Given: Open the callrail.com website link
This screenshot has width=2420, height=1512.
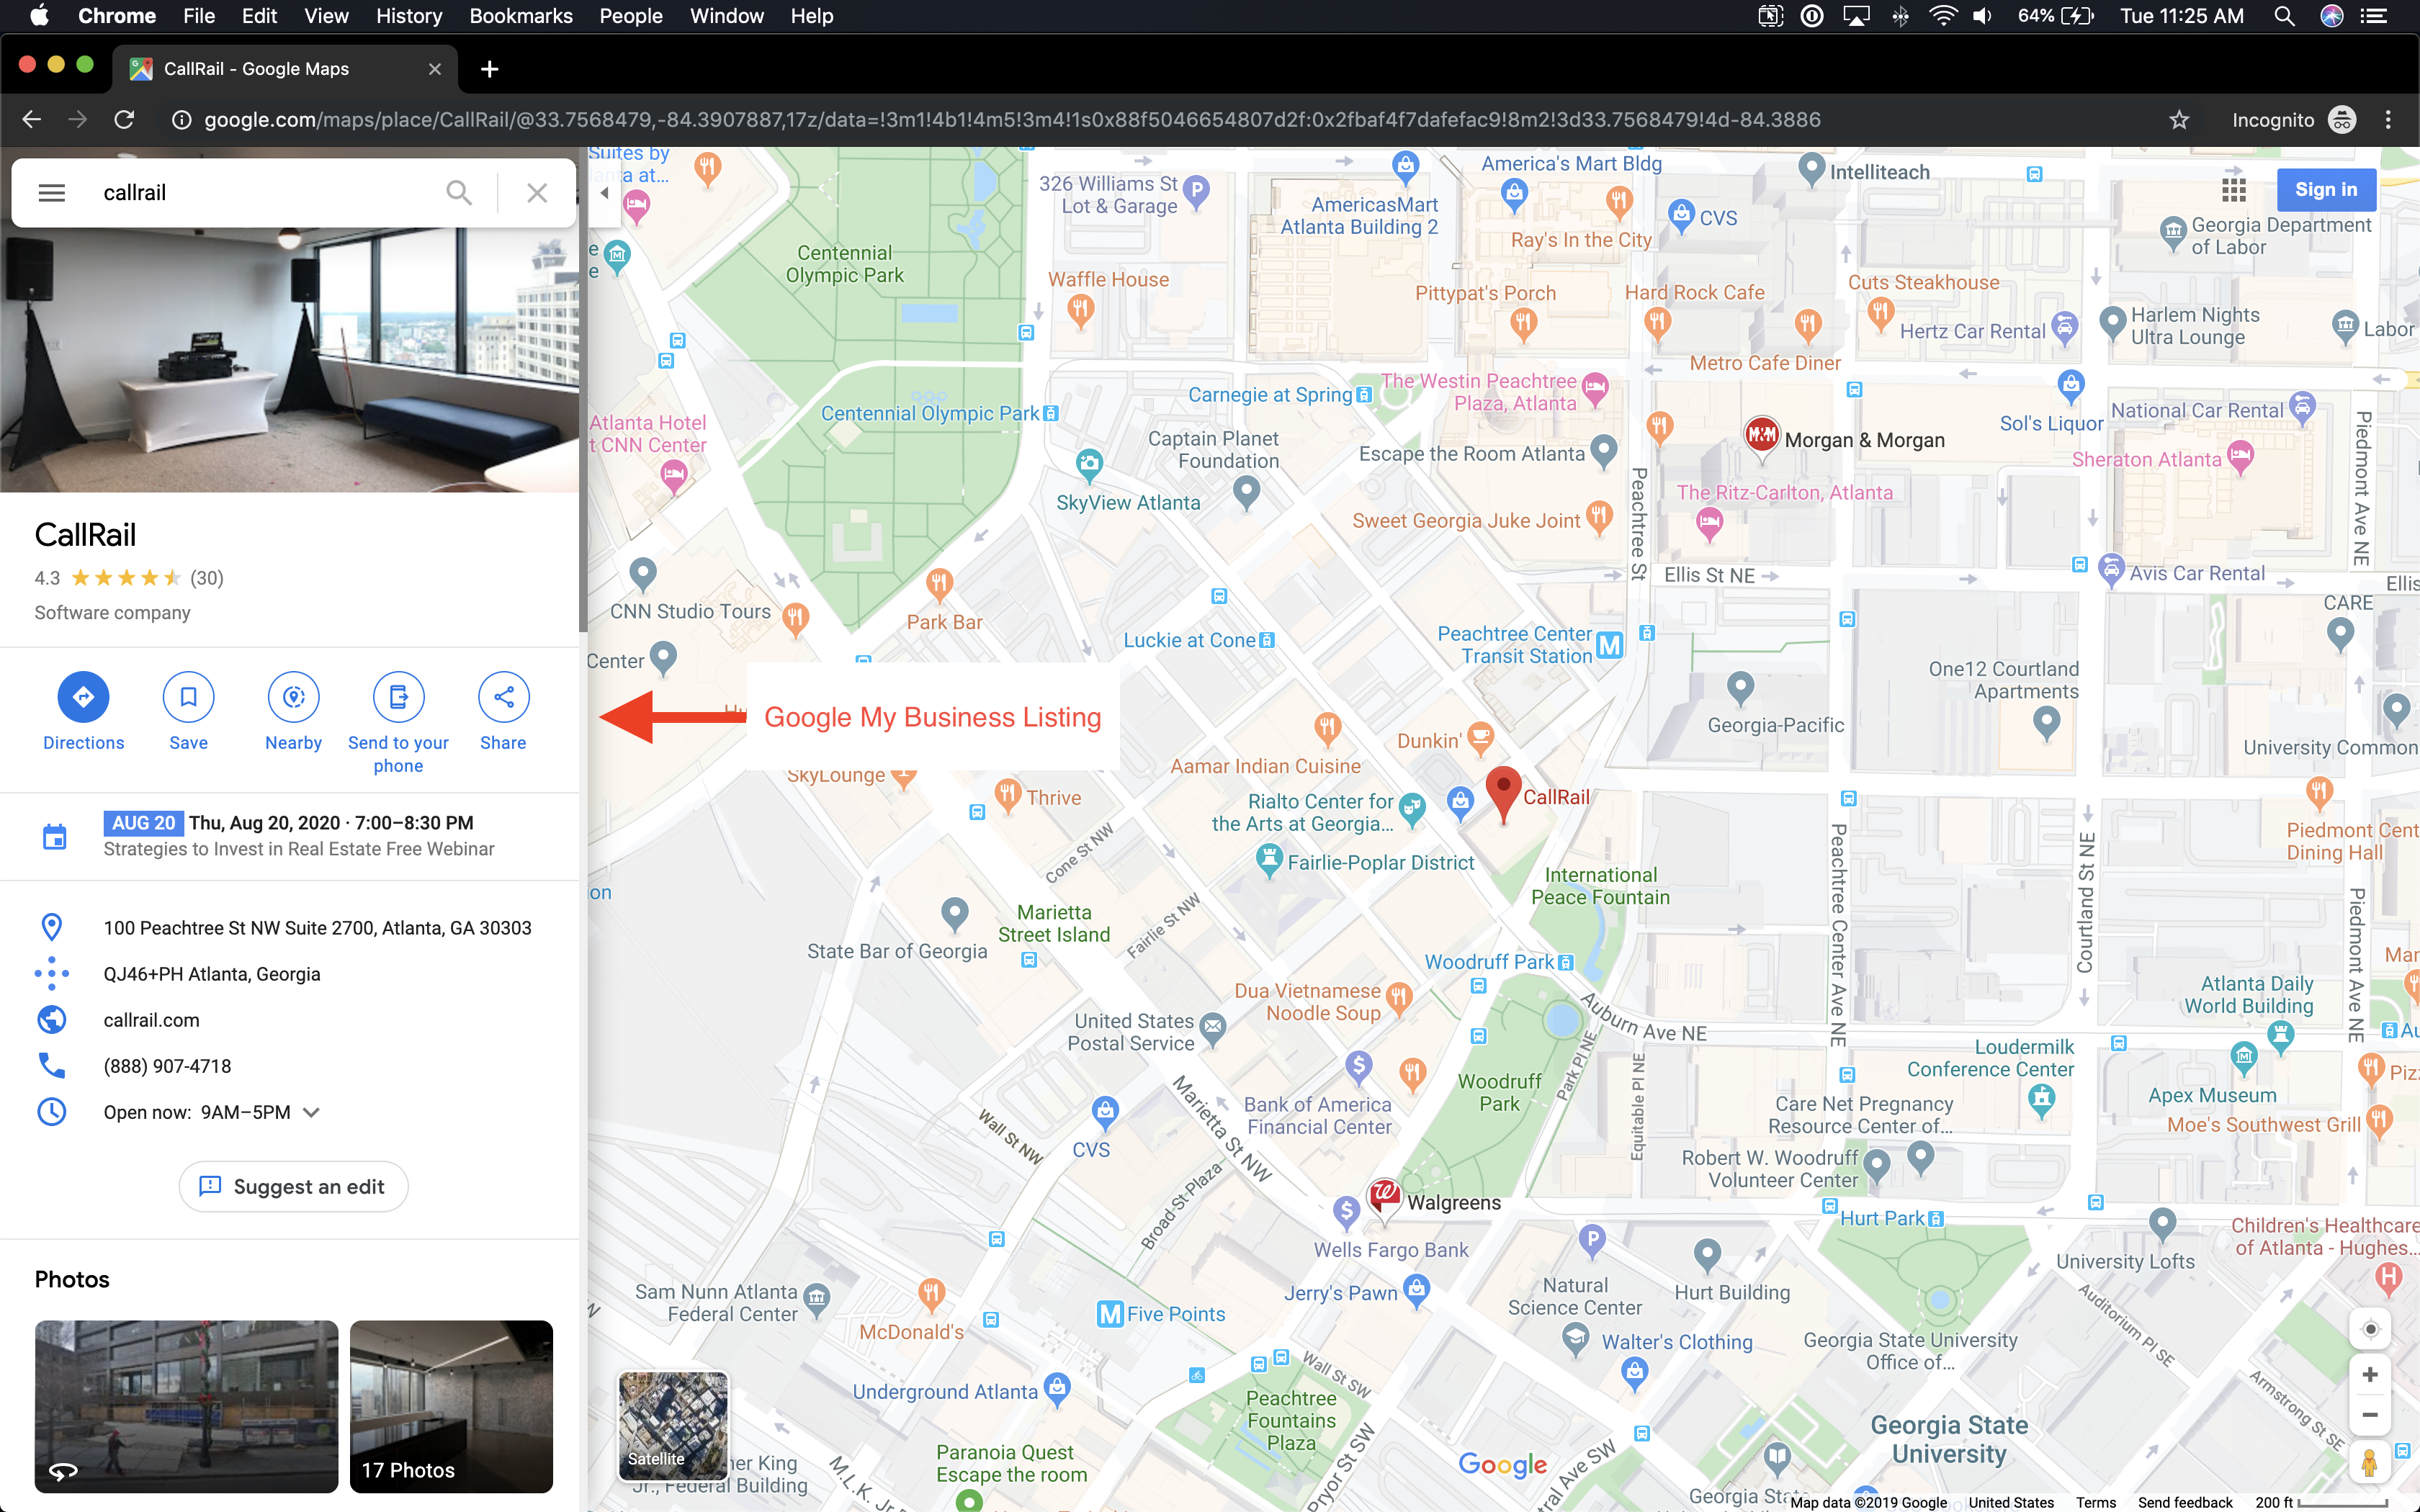Looking at the screenshot, I should [151, 1020].
